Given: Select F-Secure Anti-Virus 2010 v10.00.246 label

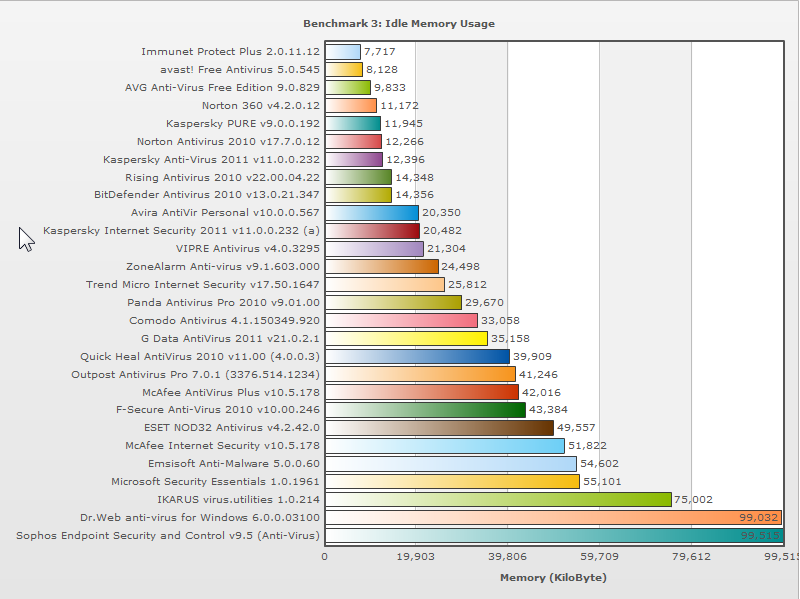Looking at the screenshot, I should [x=218, y=409].
